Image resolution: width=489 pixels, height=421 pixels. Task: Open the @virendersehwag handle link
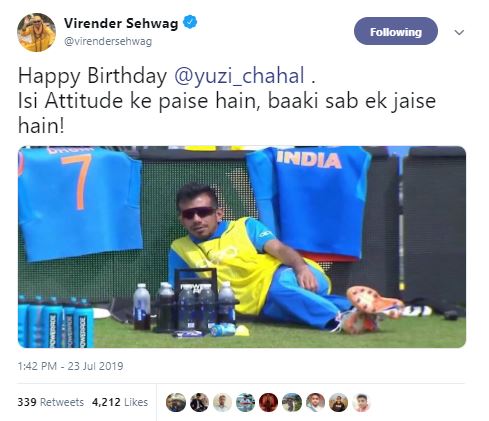point(108,42)
